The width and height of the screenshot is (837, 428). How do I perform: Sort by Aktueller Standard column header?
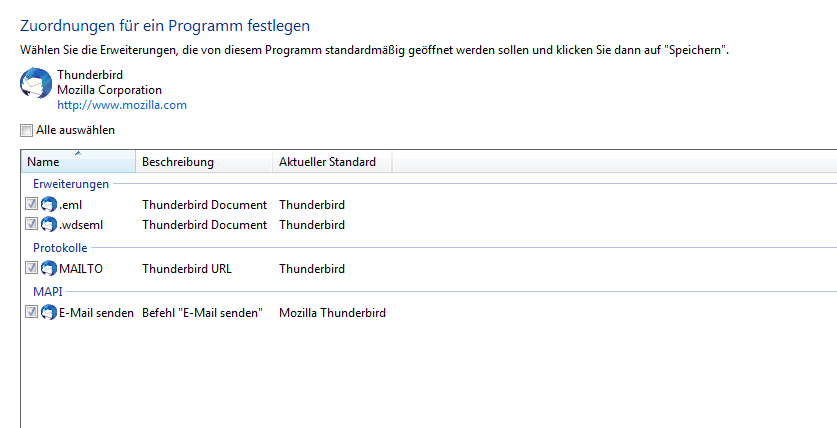coord(328,162)
